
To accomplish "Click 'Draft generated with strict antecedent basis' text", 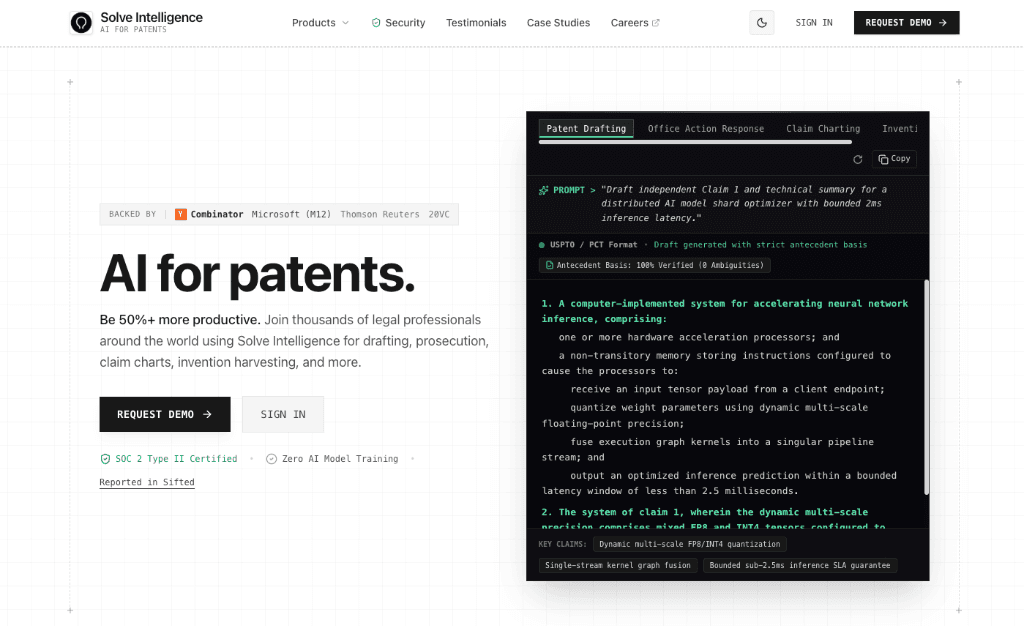I will pyautogui.click(x=760, y=245).
